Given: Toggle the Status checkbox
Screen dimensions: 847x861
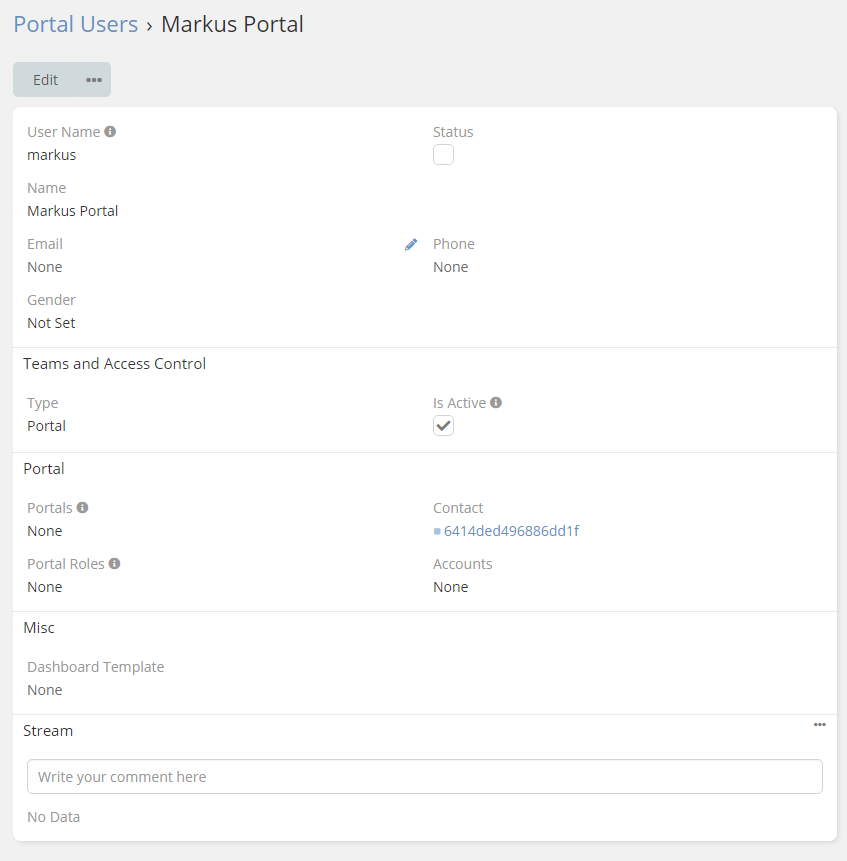Looking at the screenshot, I should point(443,155).
